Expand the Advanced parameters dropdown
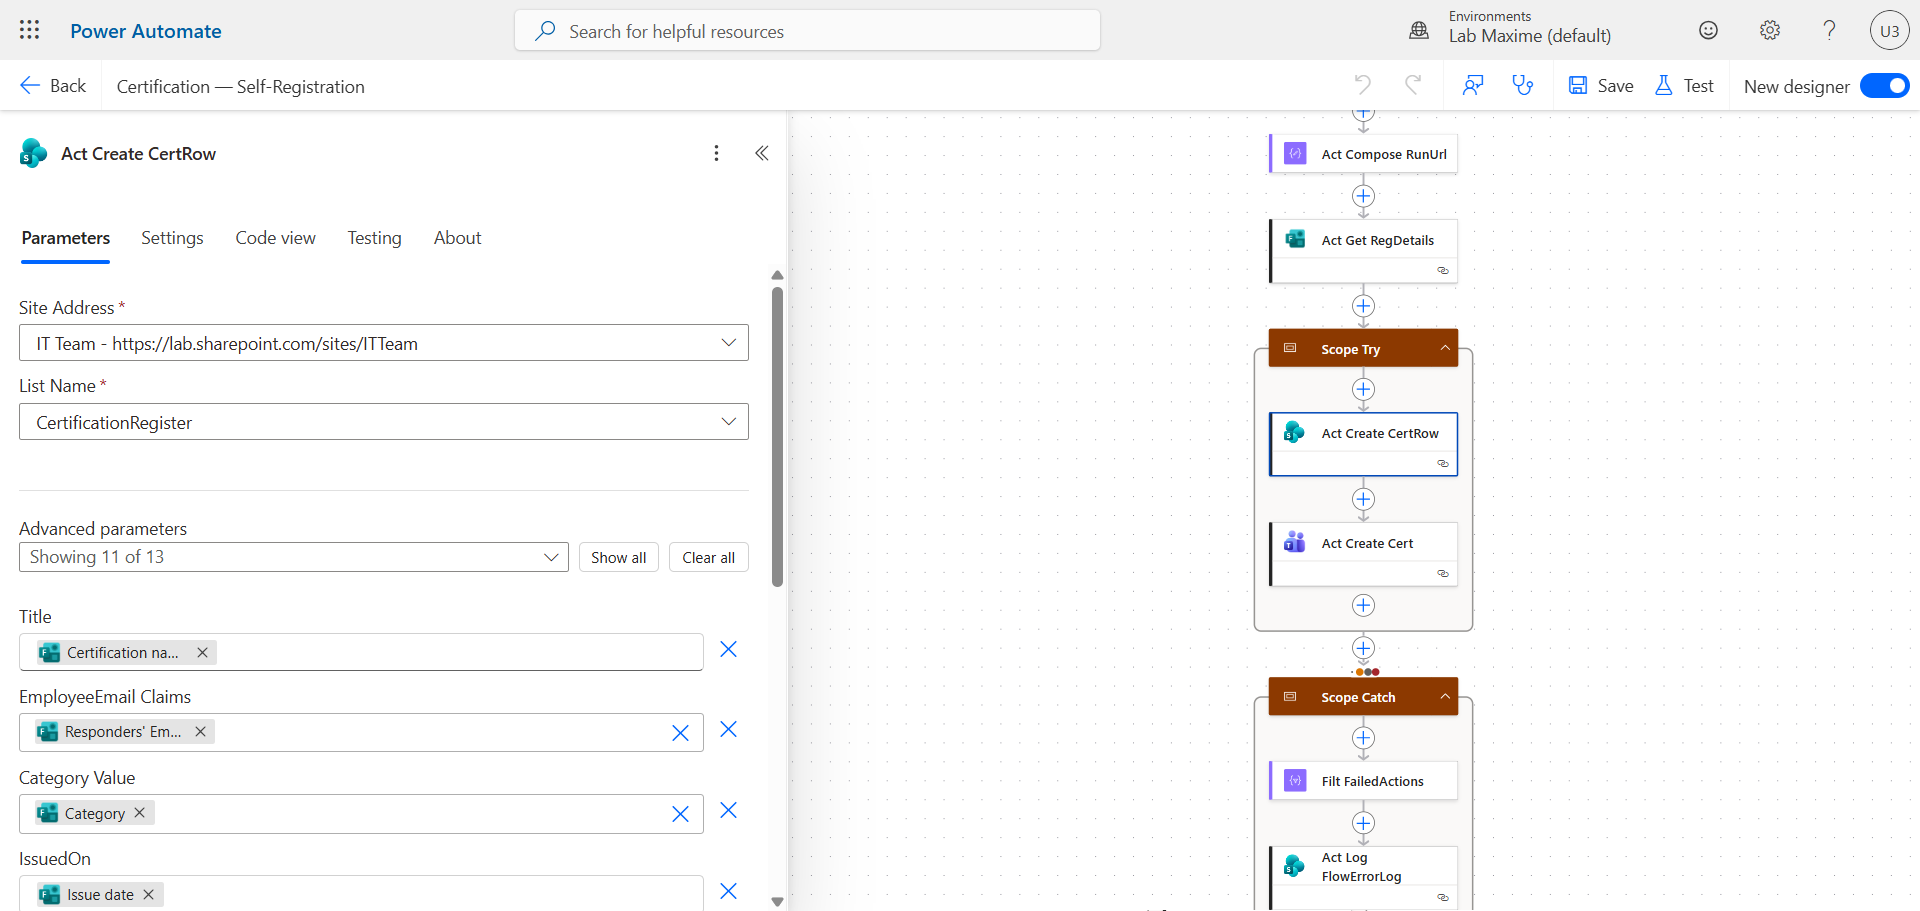Image resolution: width=1920 pixels, height=911 pixels. (x=294, y=557)
